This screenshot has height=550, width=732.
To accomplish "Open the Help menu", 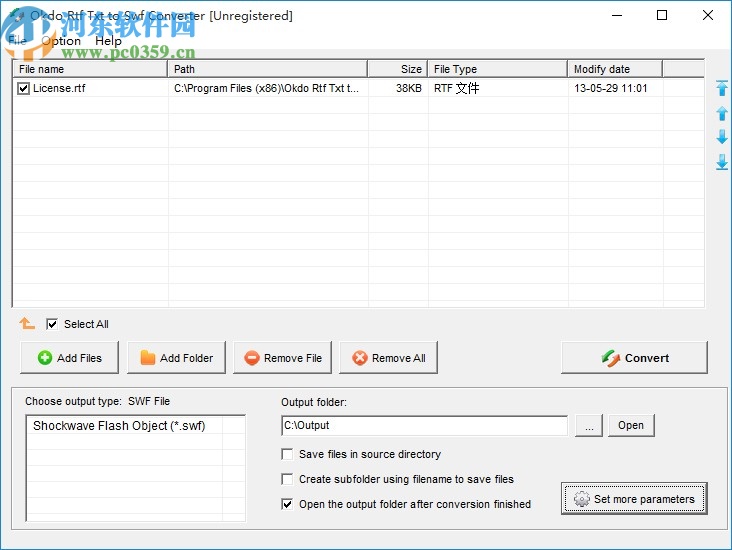I will click(x=108, y=41).
